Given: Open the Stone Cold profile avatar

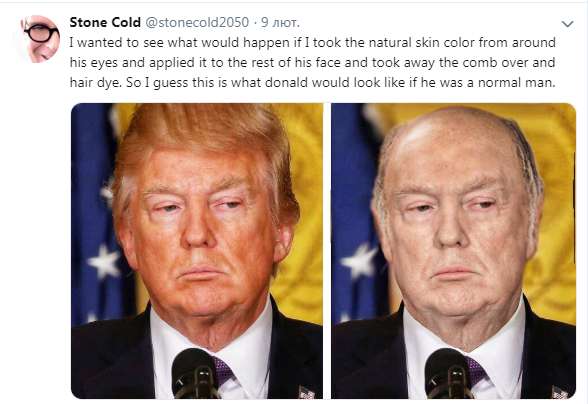Looking at the screenshot, I should coord(40,39).
